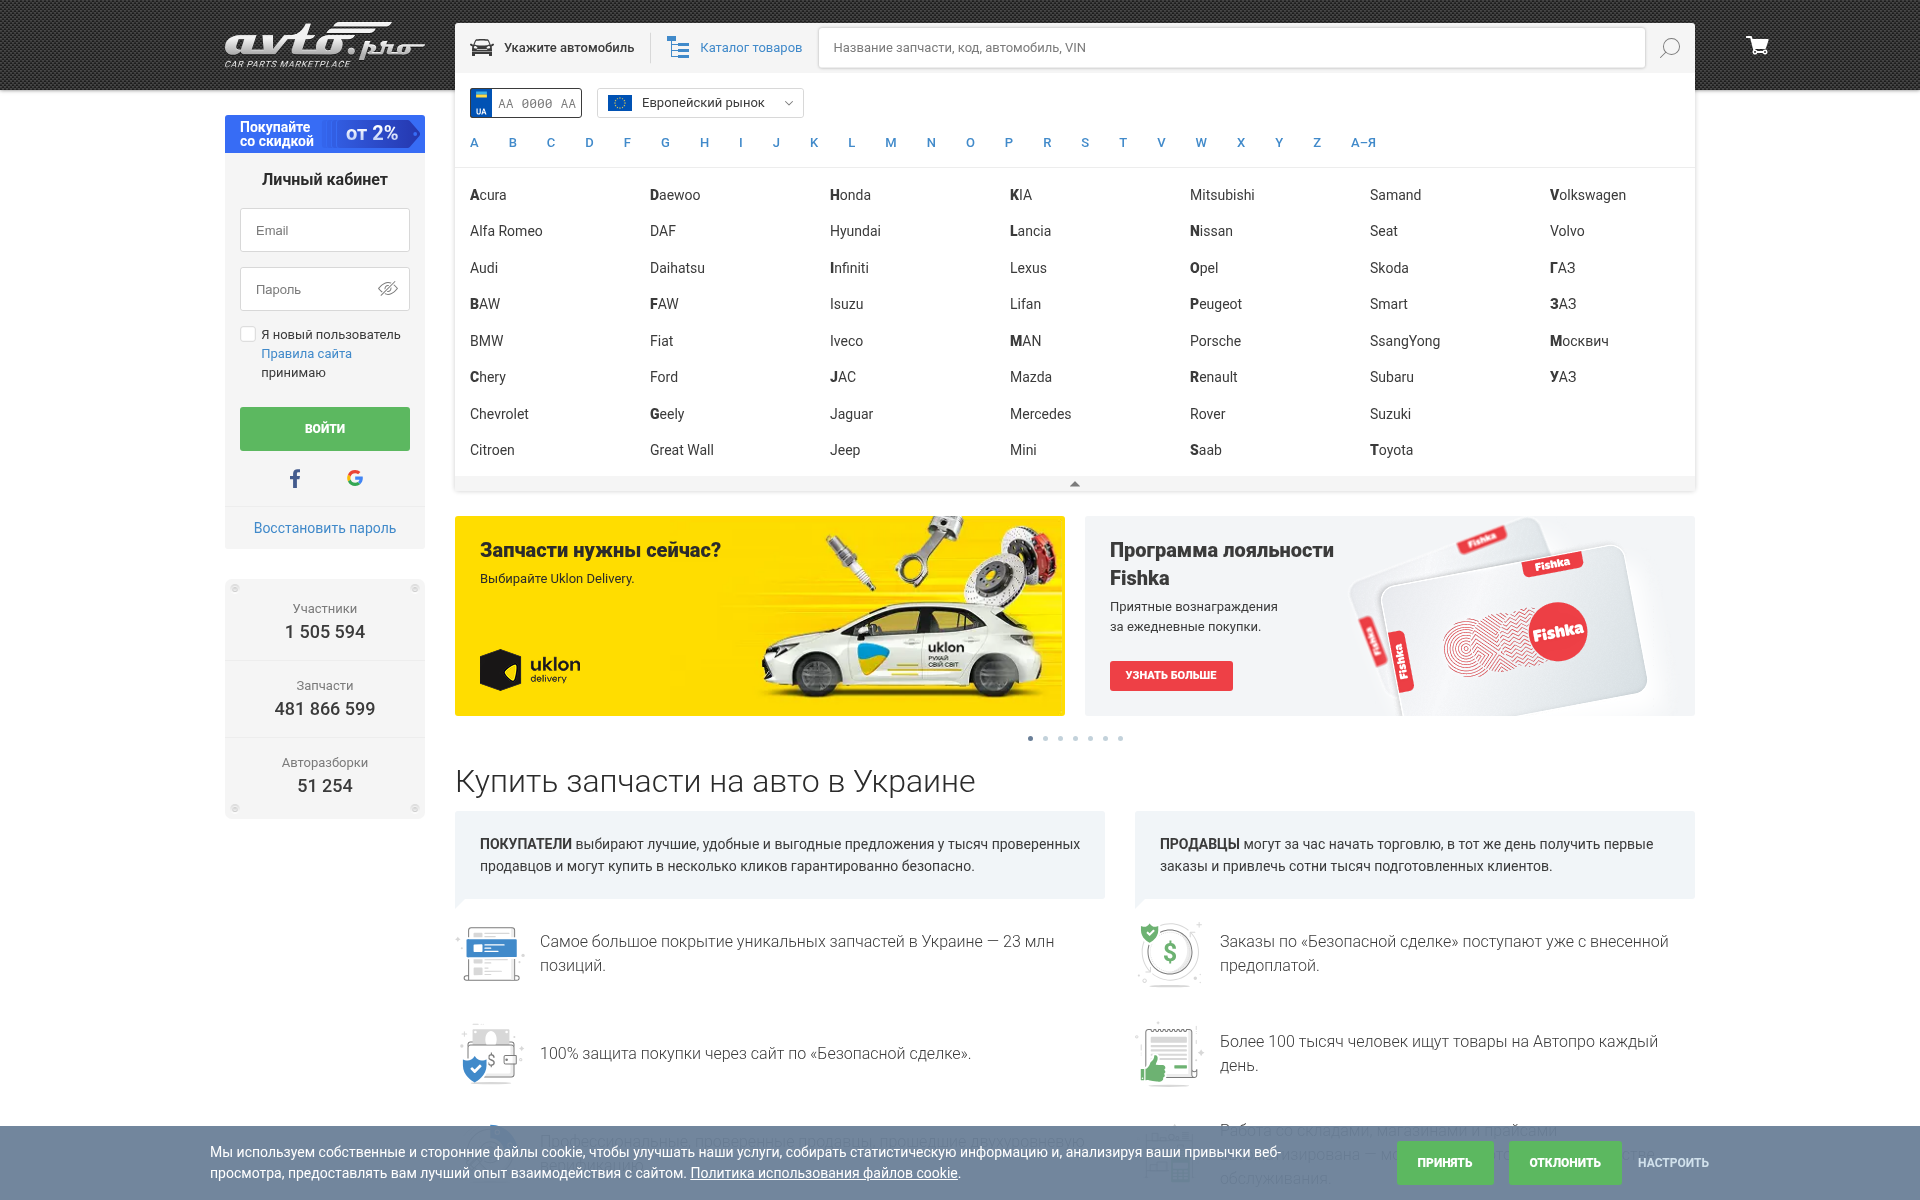Filter brands by letter H
This screenshot has width=1920, height=1200.
[x=704, y=143]
